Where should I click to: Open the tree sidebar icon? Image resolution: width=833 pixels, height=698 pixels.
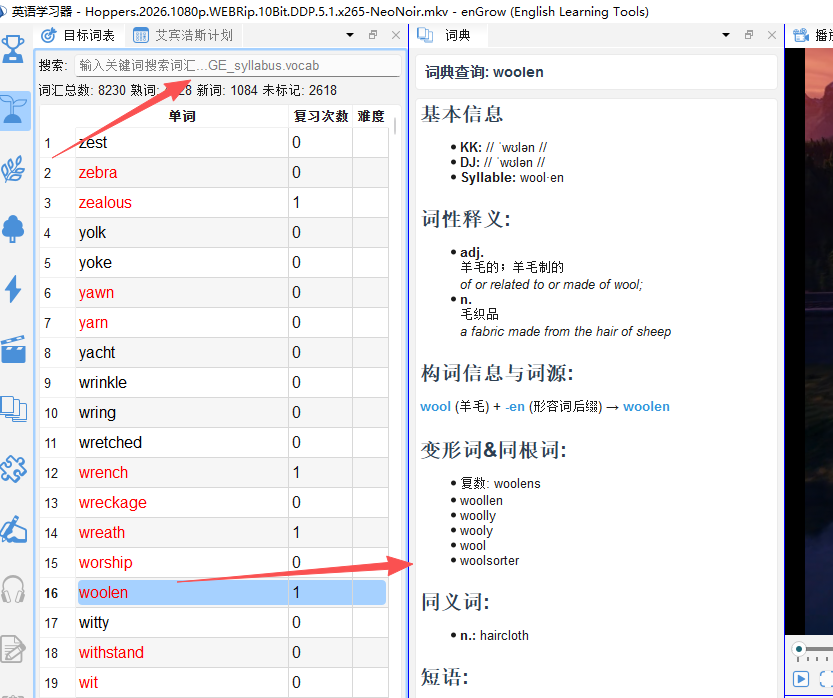13,229
